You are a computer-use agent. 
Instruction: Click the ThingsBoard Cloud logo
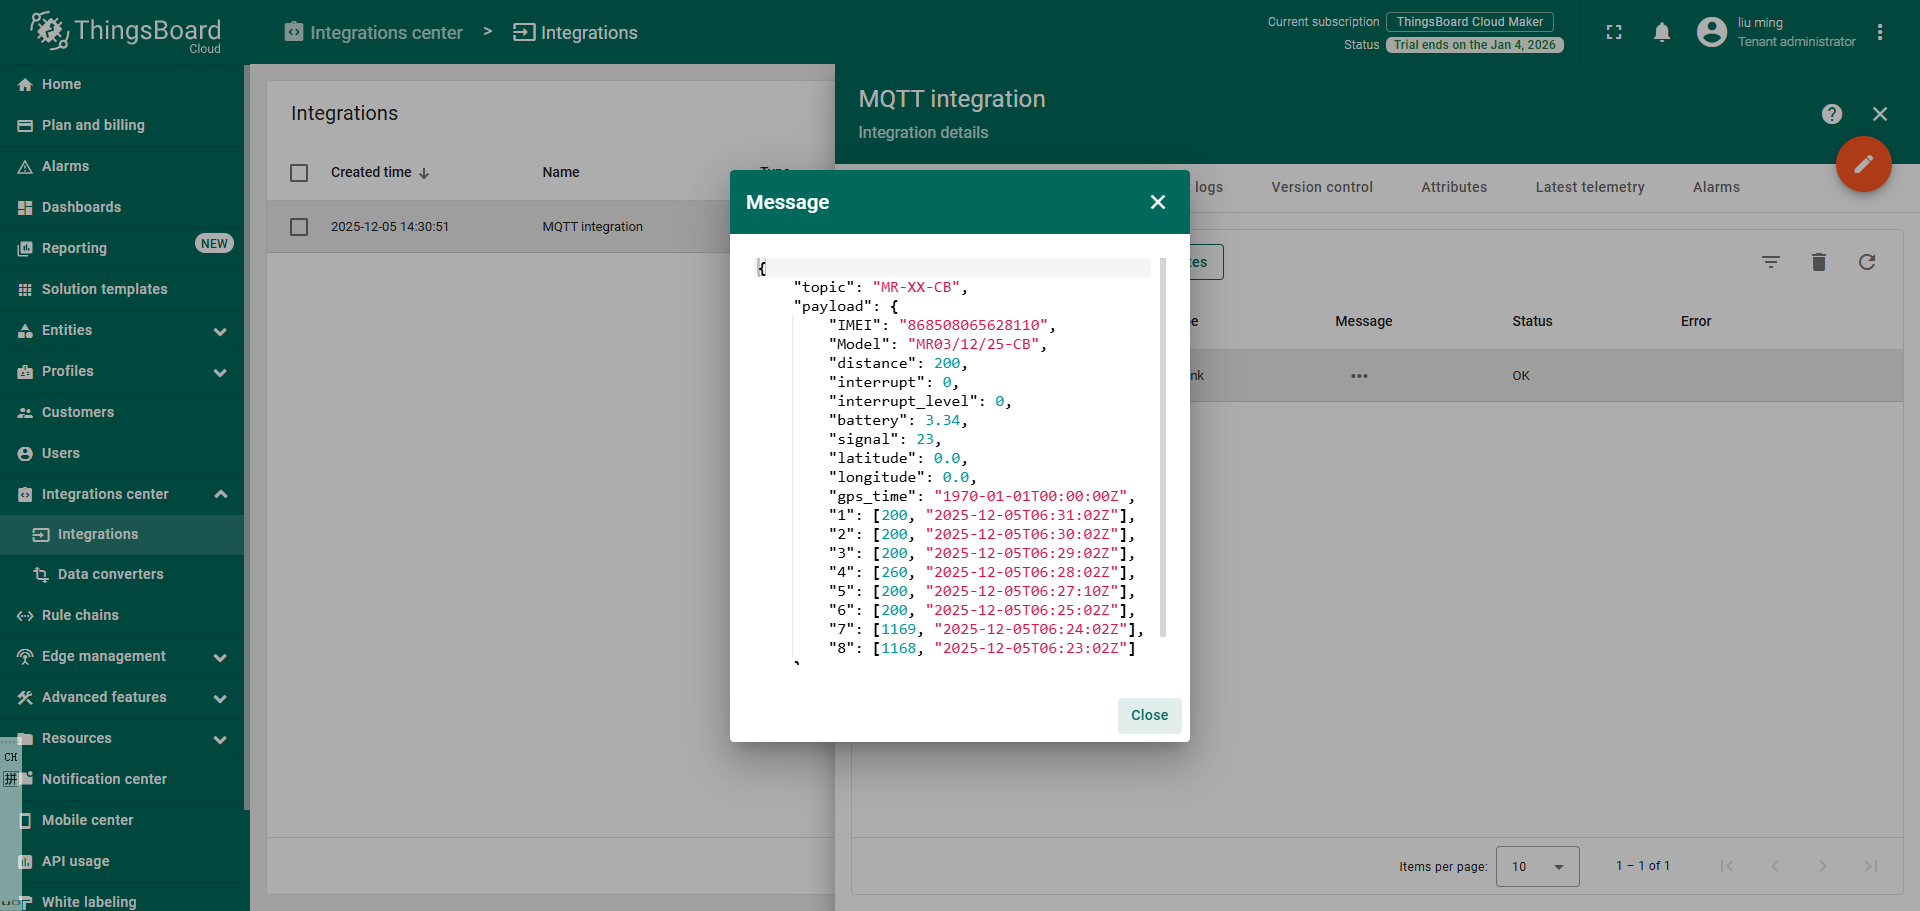(125, 33)
